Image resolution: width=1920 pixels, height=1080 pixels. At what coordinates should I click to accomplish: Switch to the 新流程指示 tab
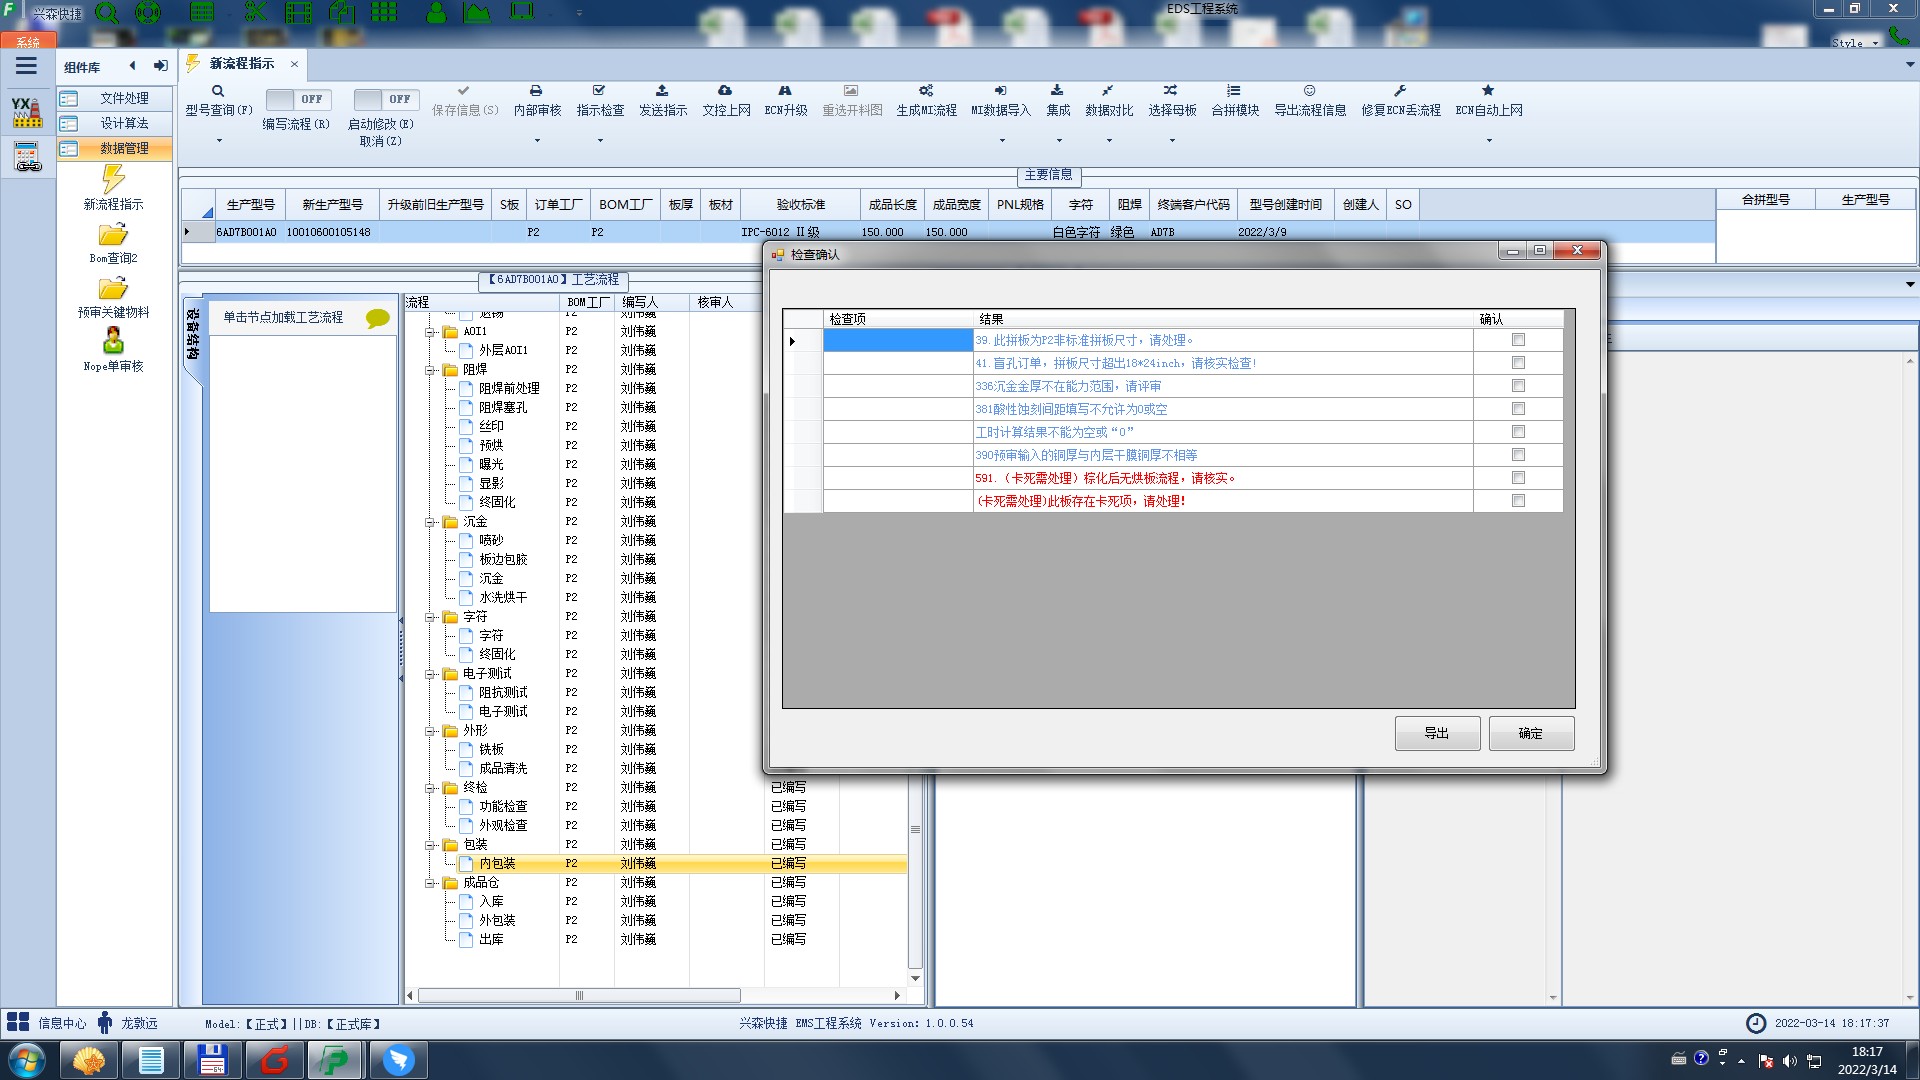pos(241,63)
